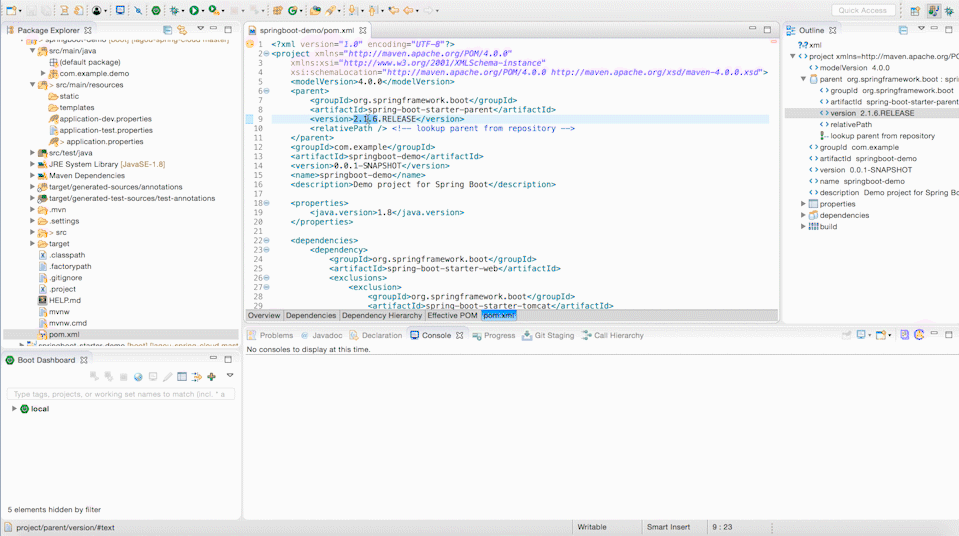Viewport: 959px width, 536px height.
Task: Open browser globe icon in Boot Dashboard
Action: [x=138, y=377]
